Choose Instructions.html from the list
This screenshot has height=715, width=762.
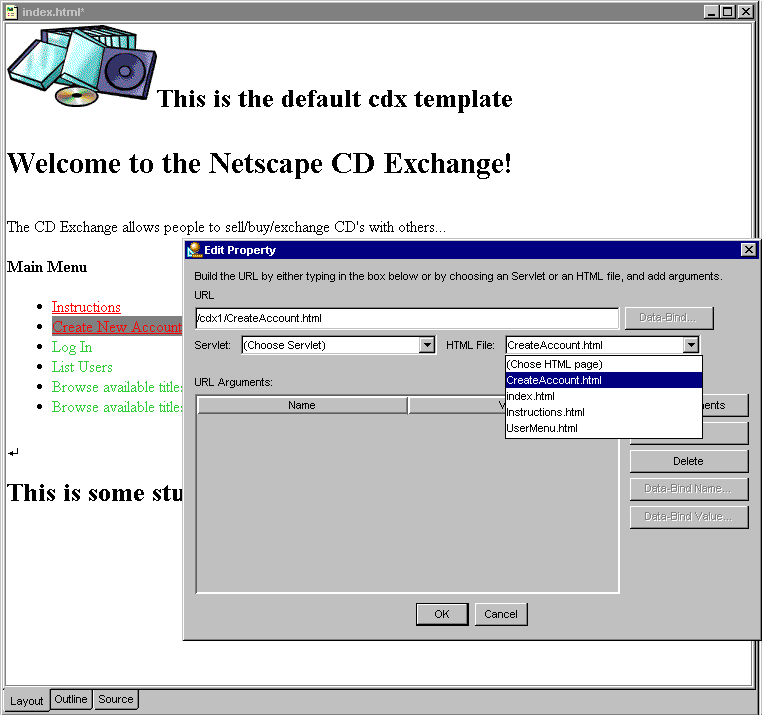point(604,412)
